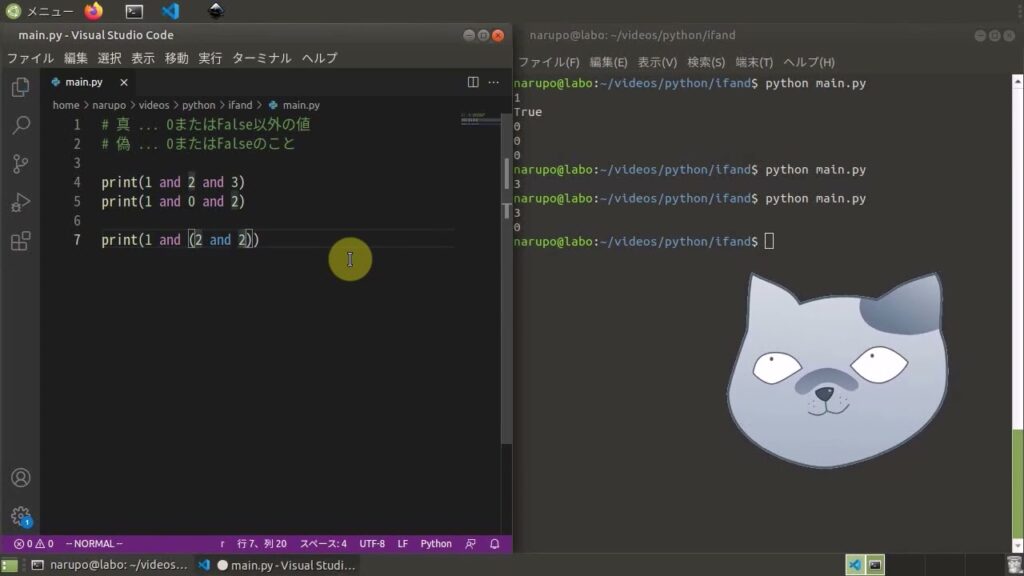Click the notifications bell in status bar
This screenshot has width=1024, height=576.
pos(495,544)
